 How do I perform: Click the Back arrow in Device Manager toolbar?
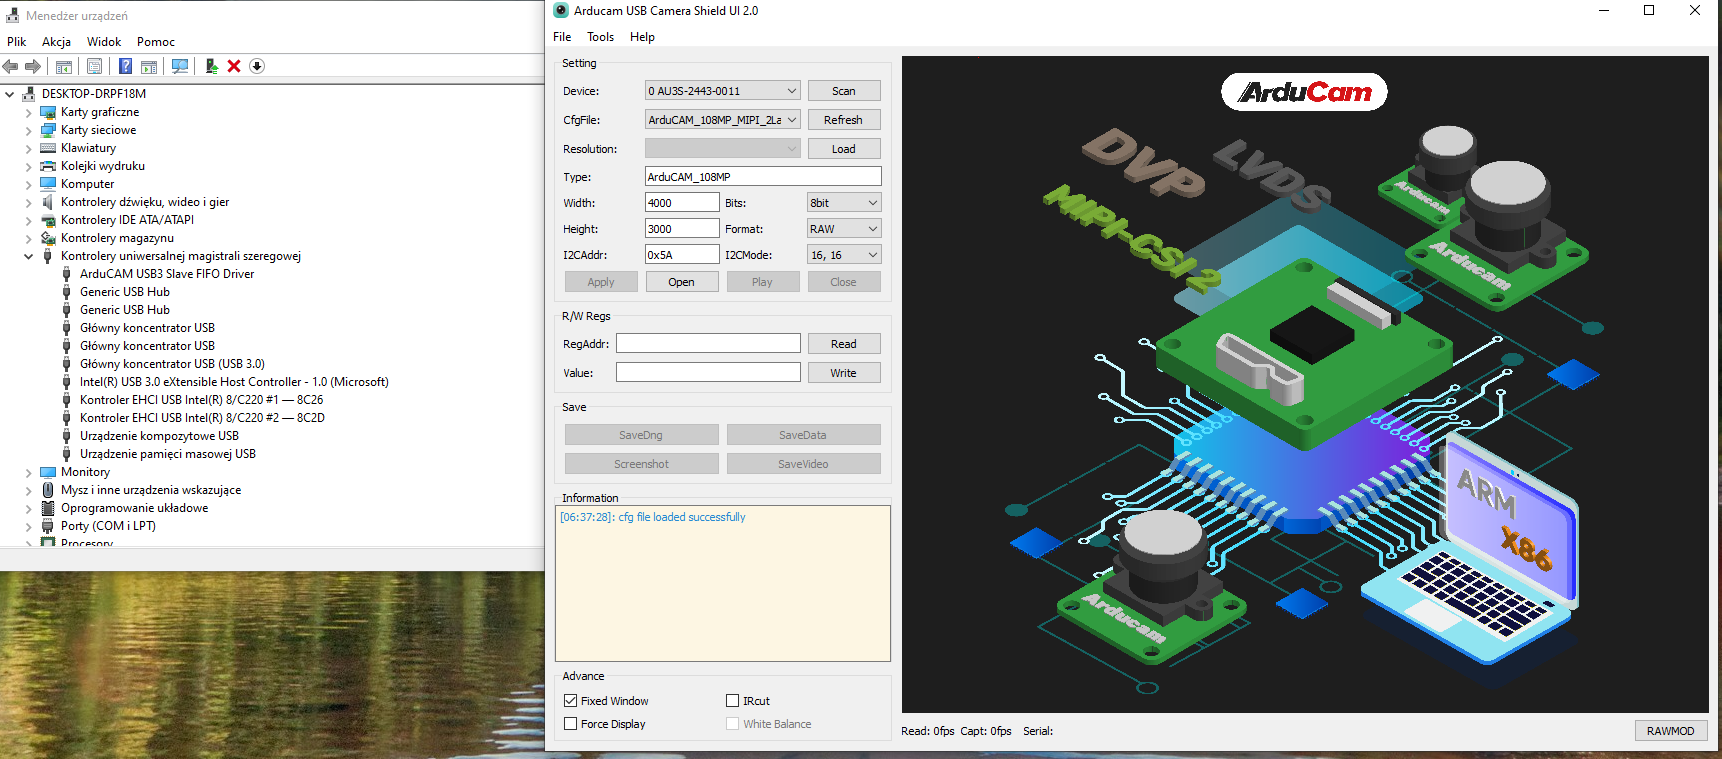[11, 66]
